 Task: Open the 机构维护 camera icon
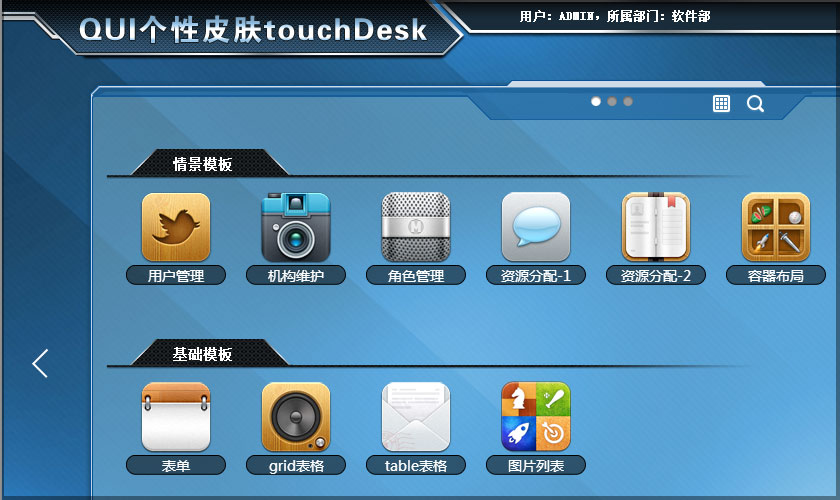296,227
